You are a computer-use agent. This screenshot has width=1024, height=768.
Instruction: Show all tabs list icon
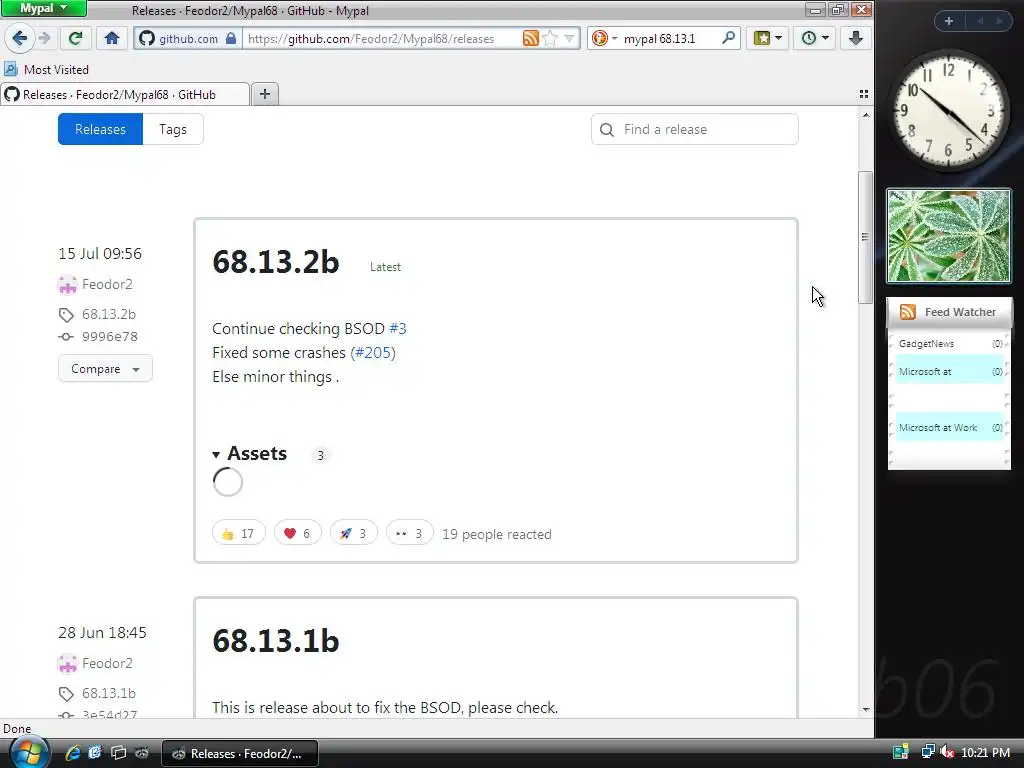[863, 95]
